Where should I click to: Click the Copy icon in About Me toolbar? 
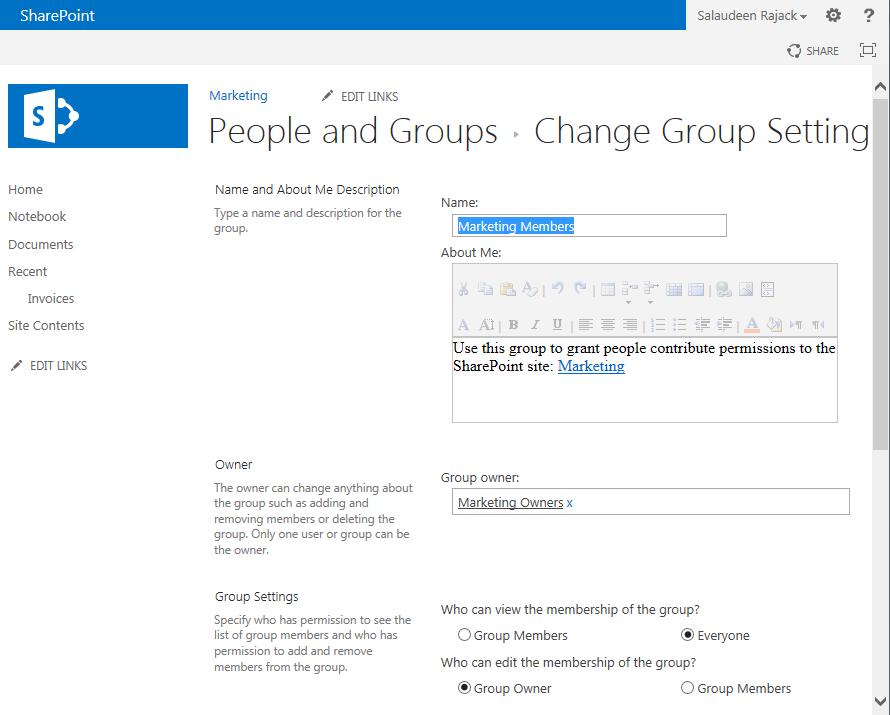click(x=485, y=289)
